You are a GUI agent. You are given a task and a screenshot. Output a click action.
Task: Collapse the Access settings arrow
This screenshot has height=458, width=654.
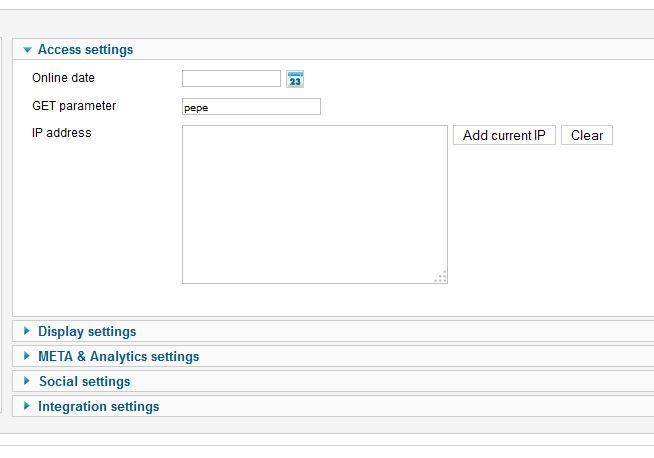28,50
